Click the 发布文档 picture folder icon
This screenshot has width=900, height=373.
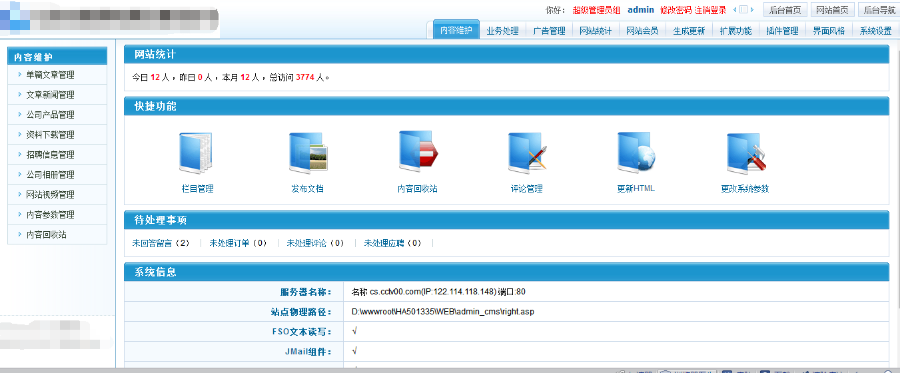pyautogui.click(x=307, y=153)
